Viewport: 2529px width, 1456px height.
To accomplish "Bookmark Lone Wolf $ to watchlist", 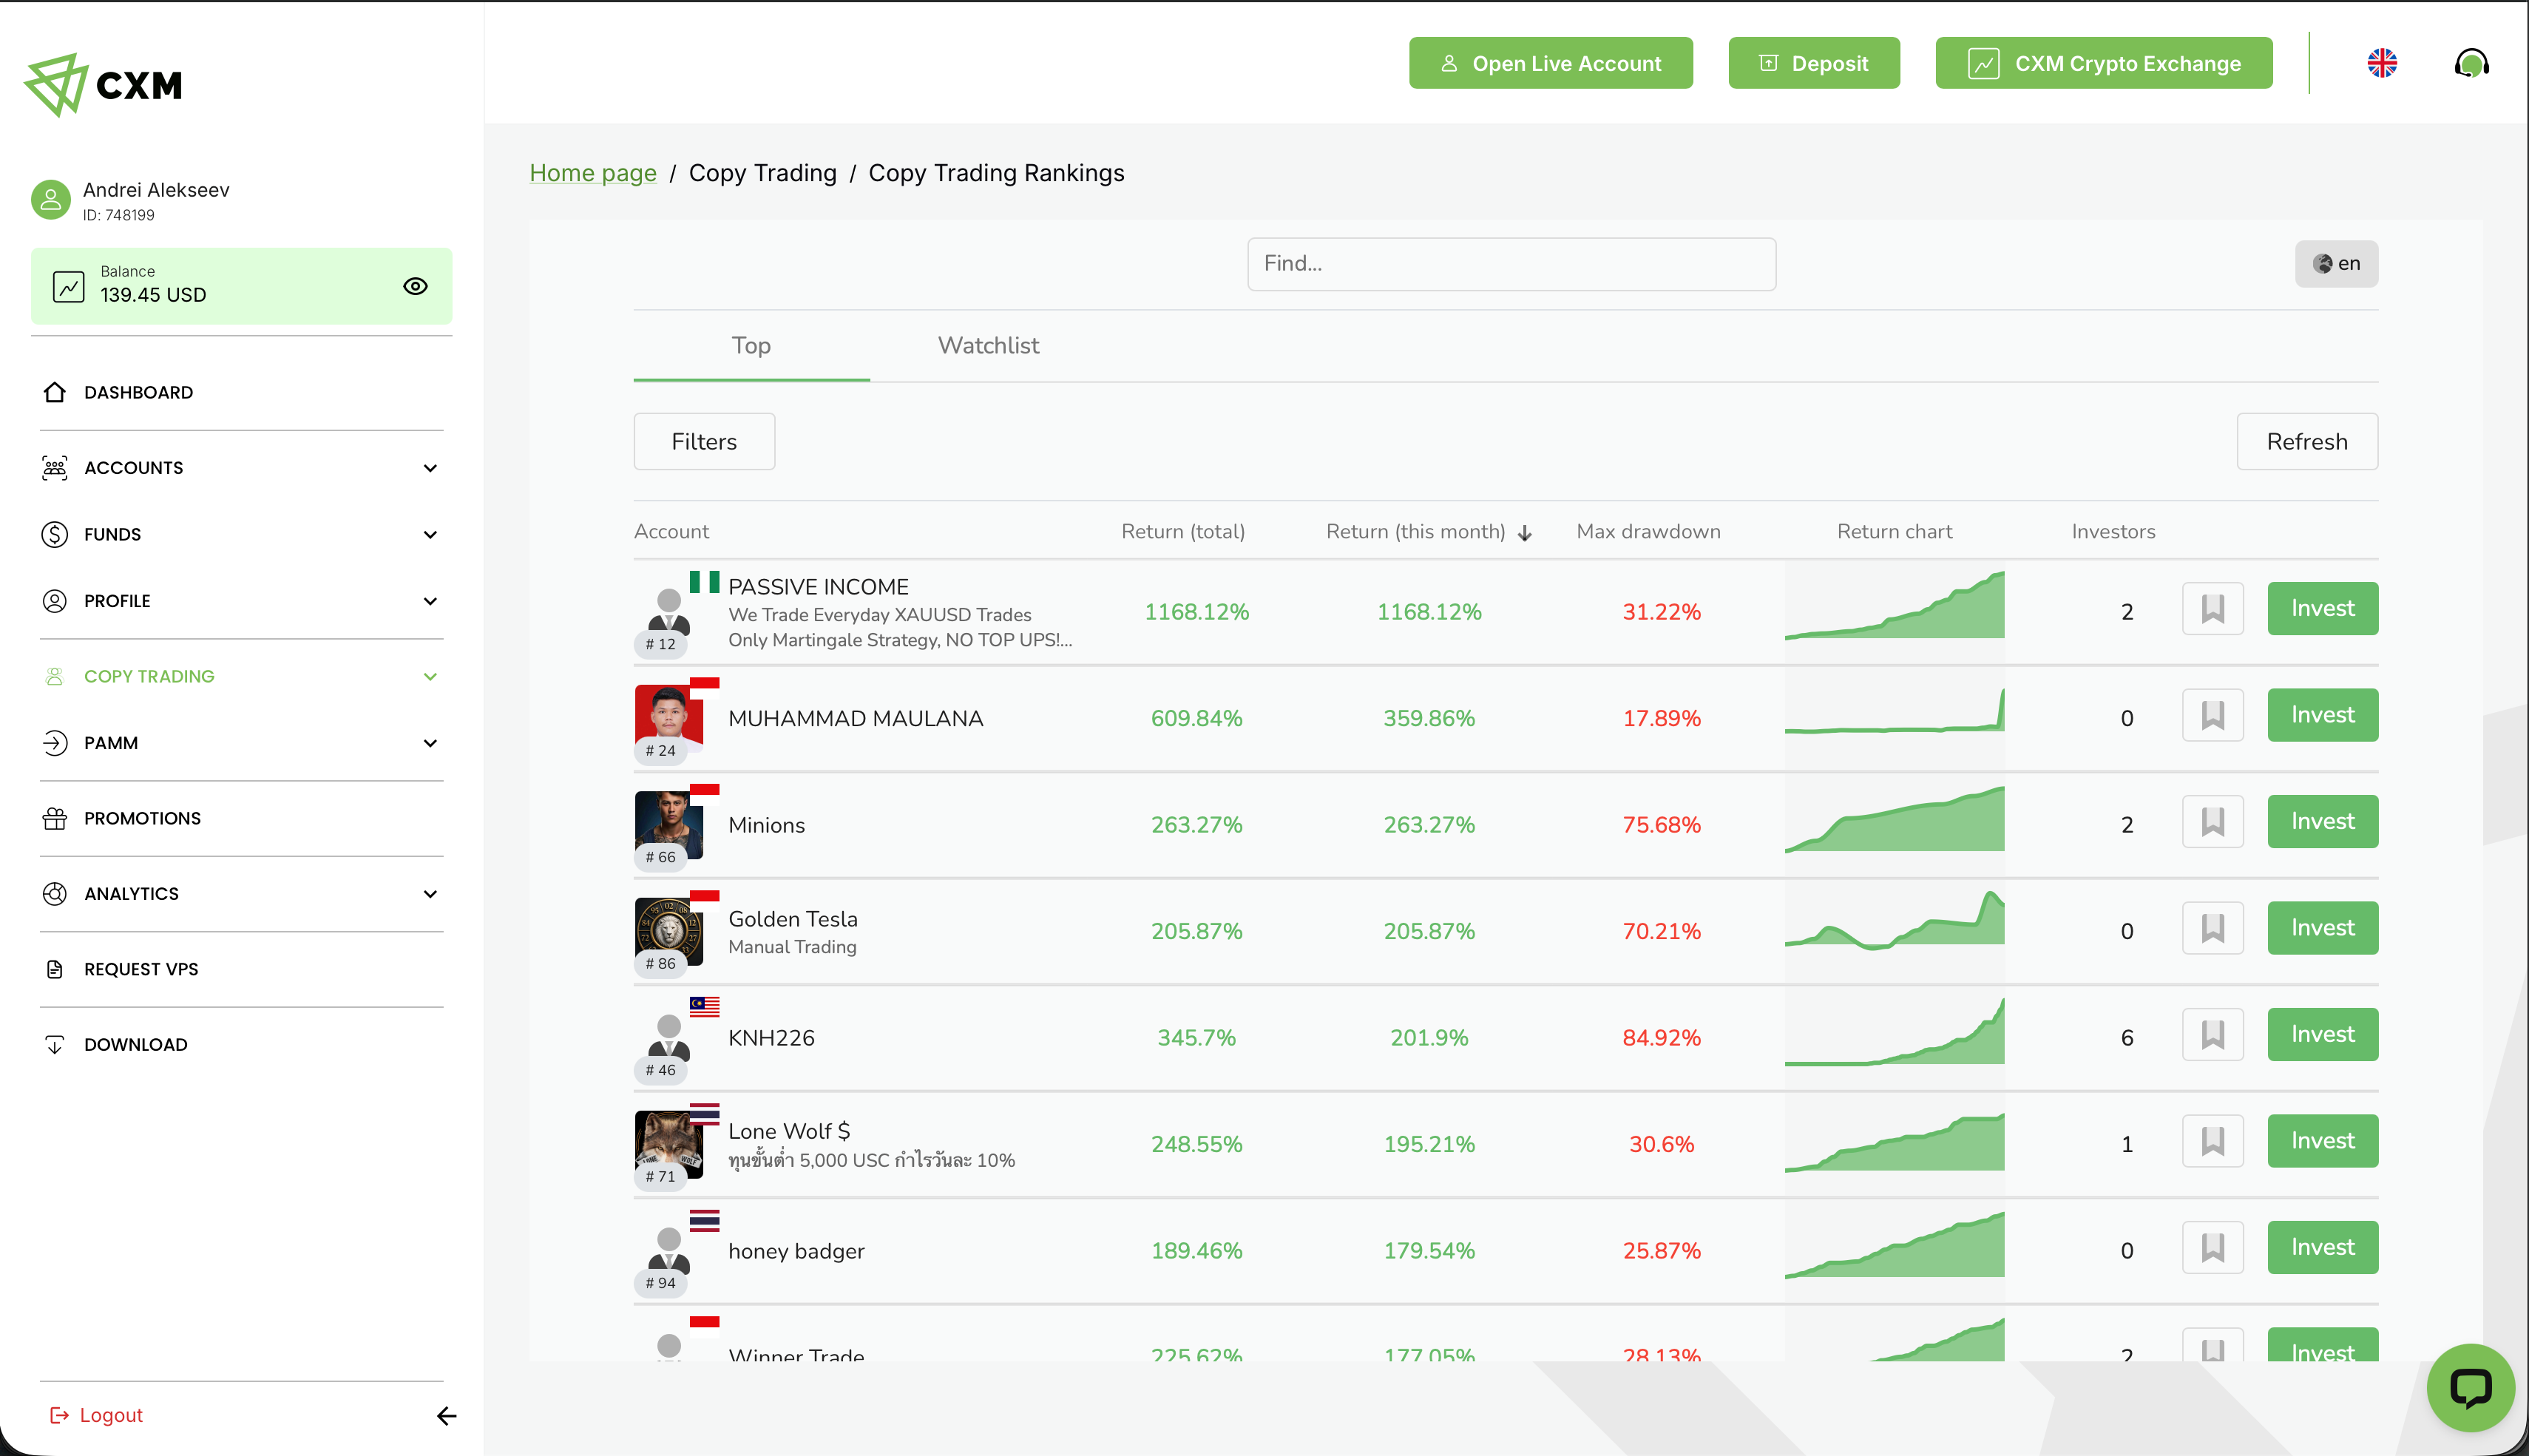I will pos(2212,1141).
